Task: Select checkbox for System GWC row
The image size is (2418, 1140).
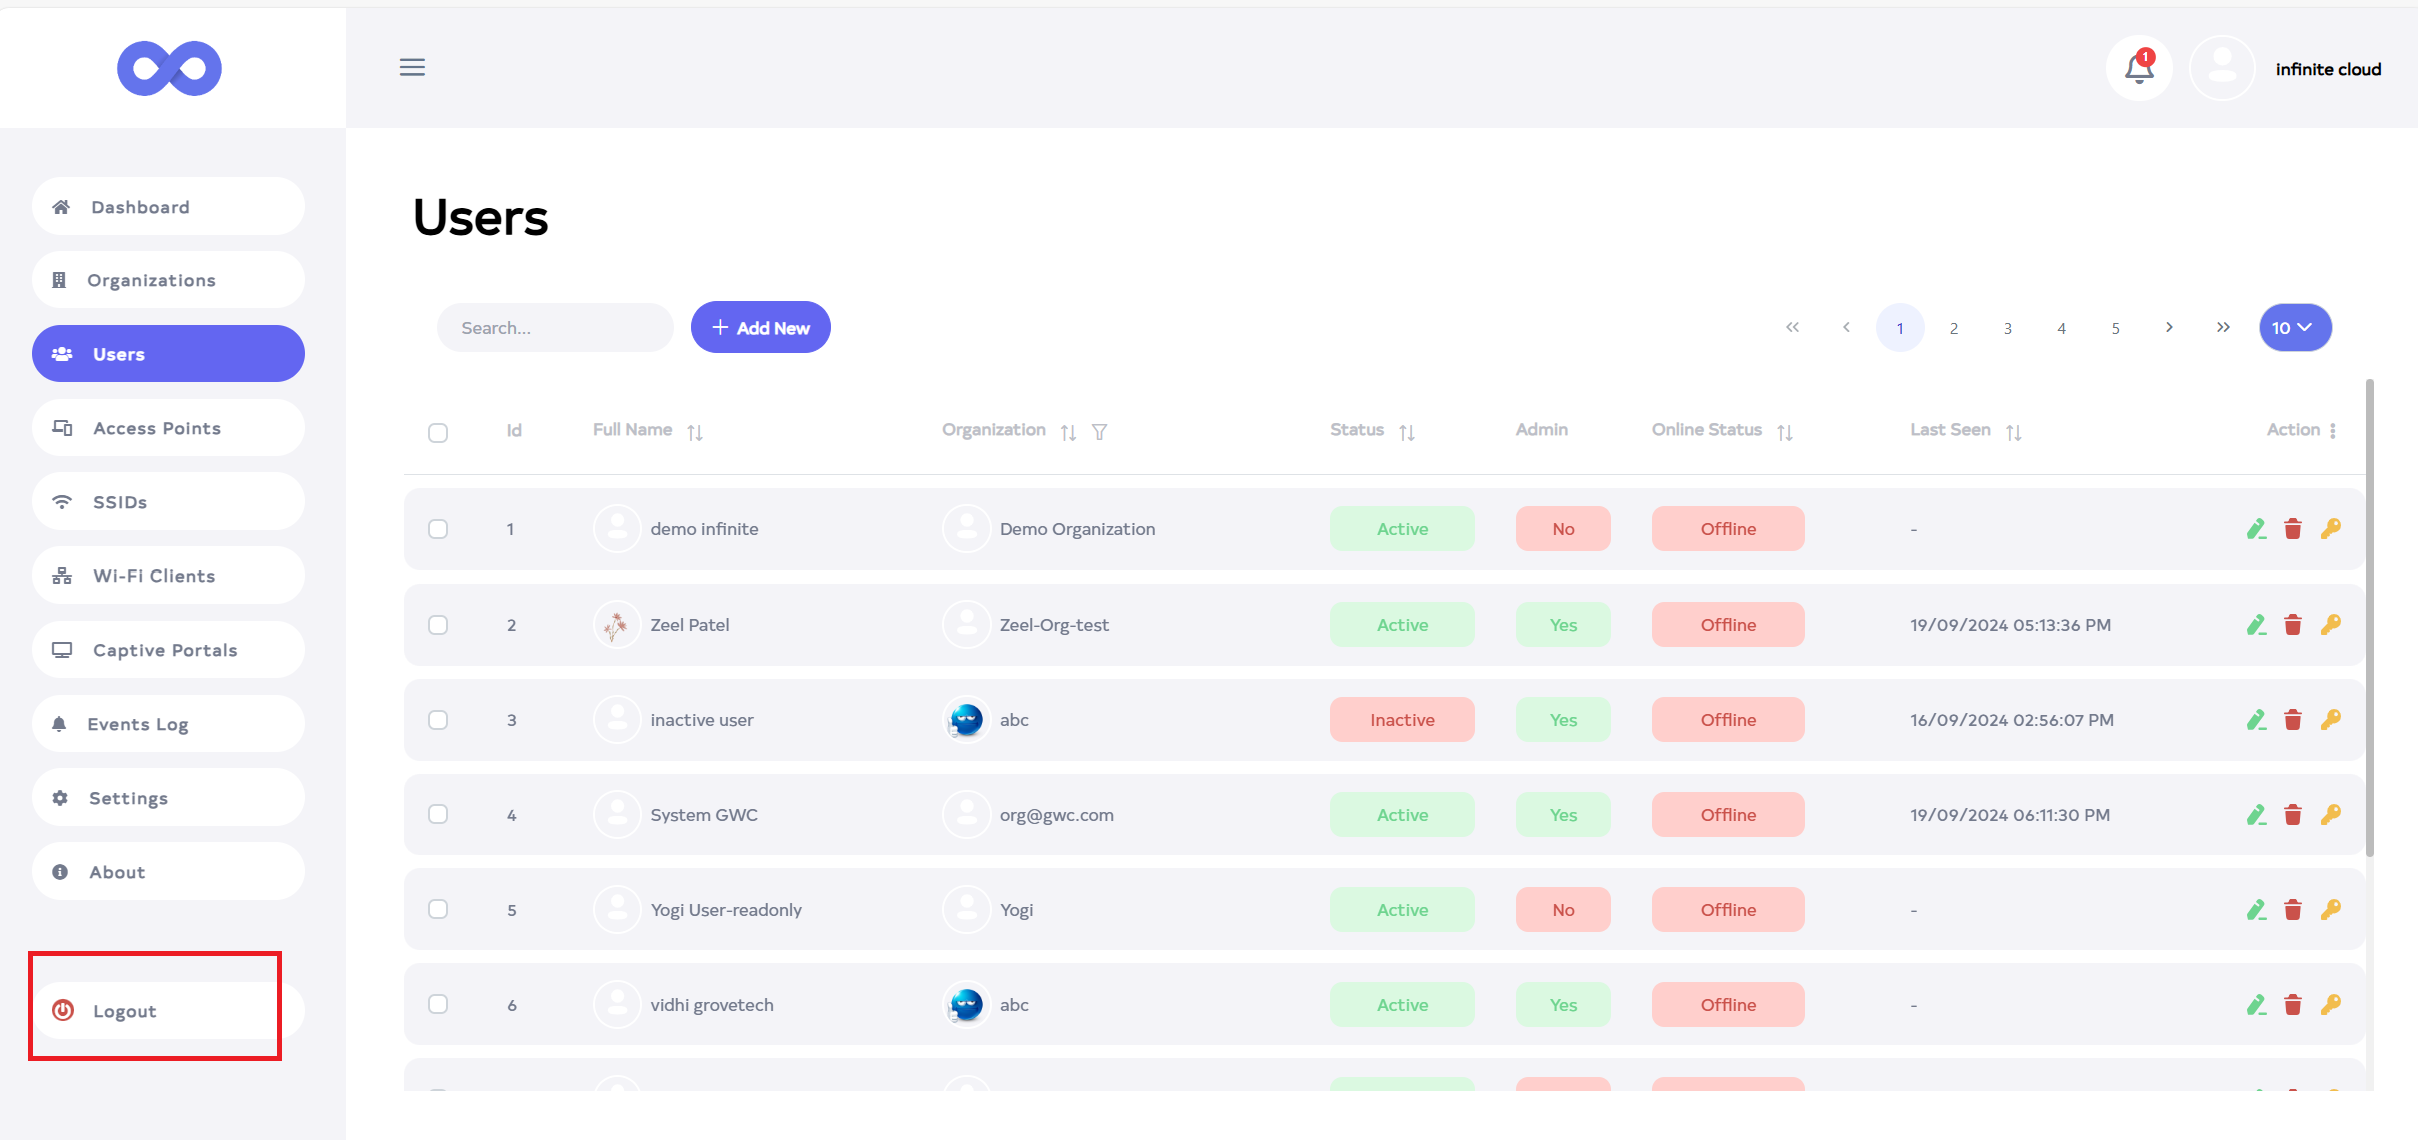Action: (438, 814)
